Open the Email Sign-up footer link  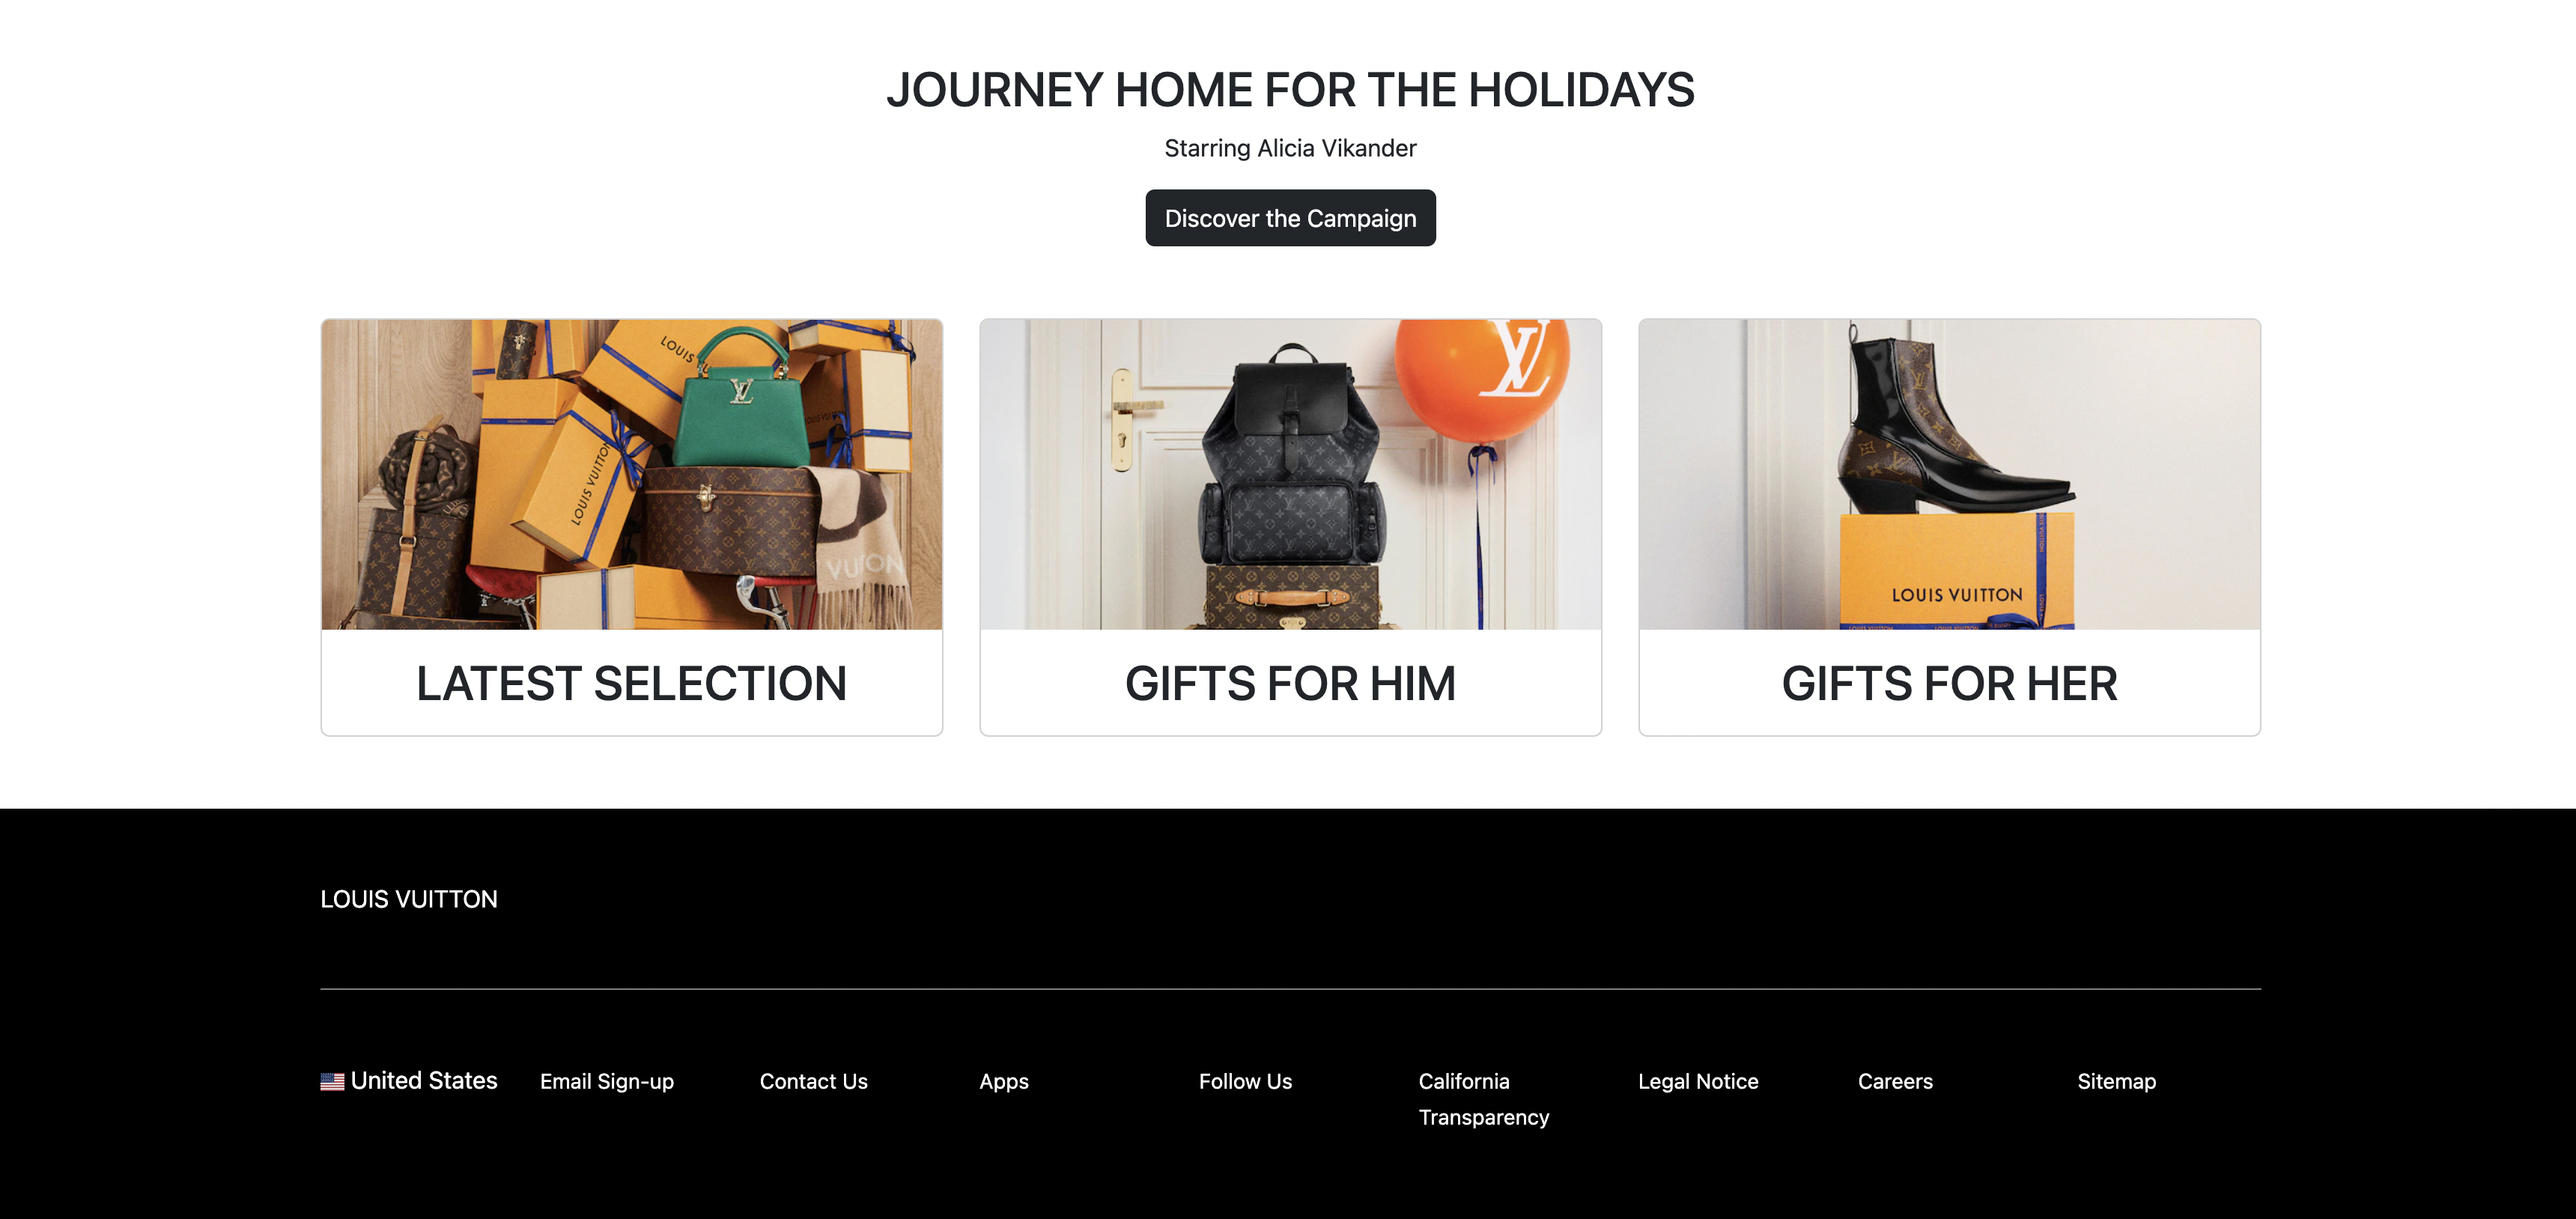tap(607, 1081)
